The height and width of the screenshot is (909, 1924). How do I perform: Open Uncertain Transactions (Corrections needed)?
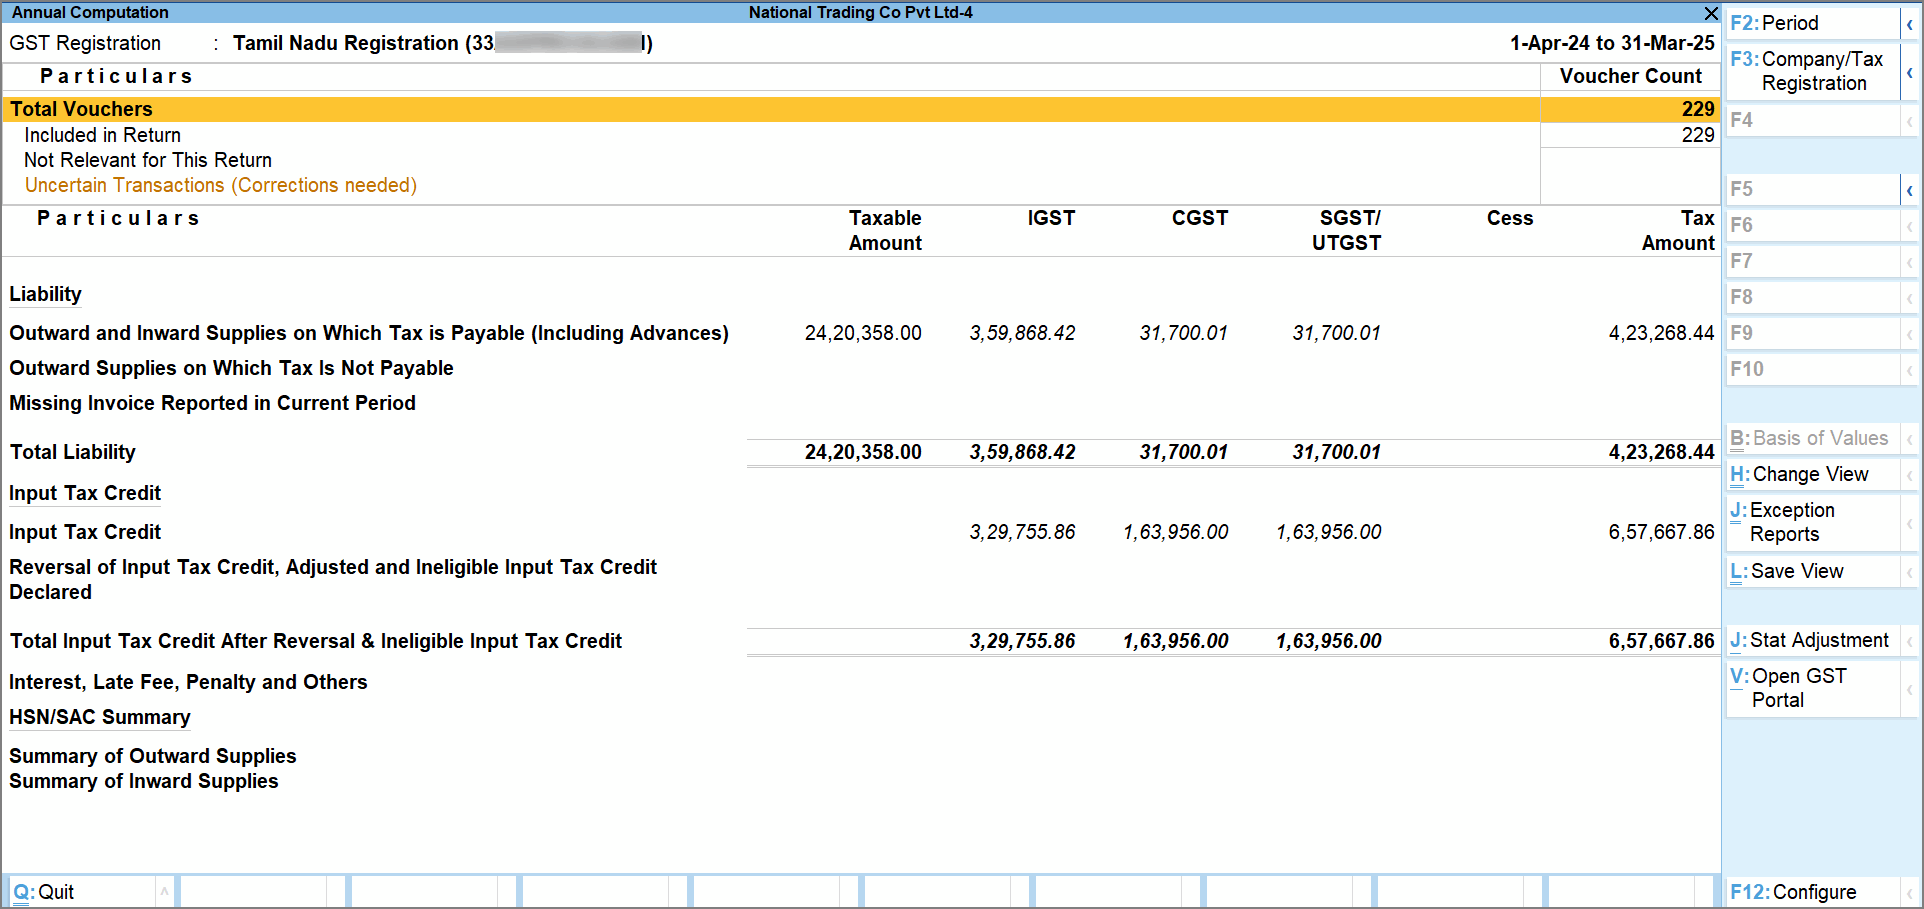(x=221, y=186)
